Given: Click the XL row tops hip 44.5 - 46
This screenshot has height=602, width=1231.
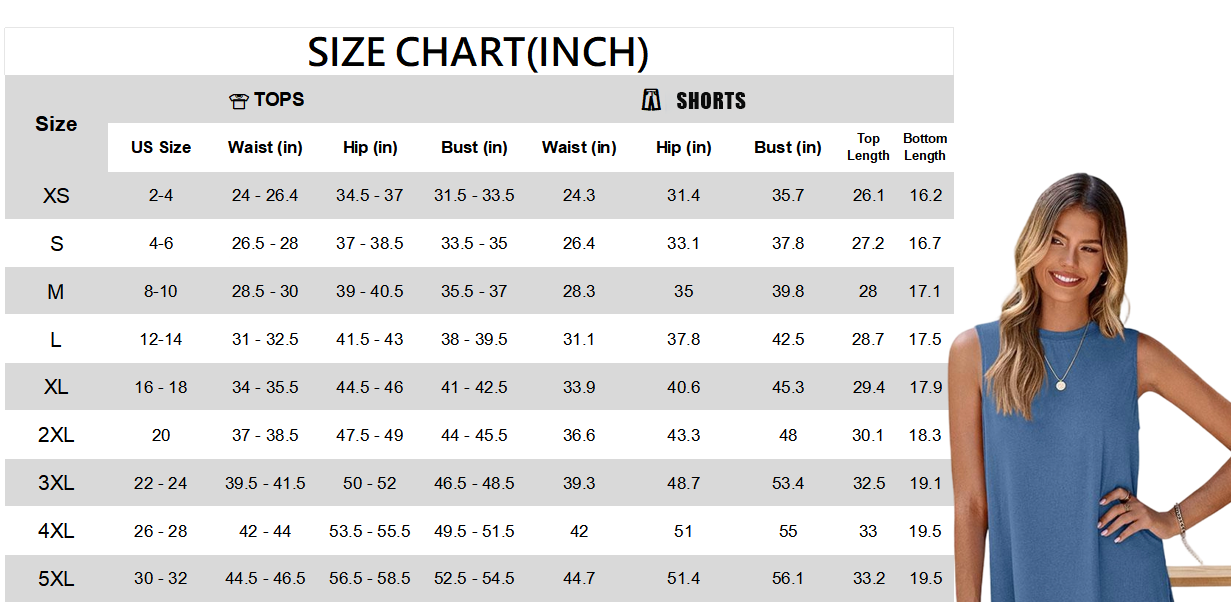Looking at the screenshot, I should (x=370, y=387).
